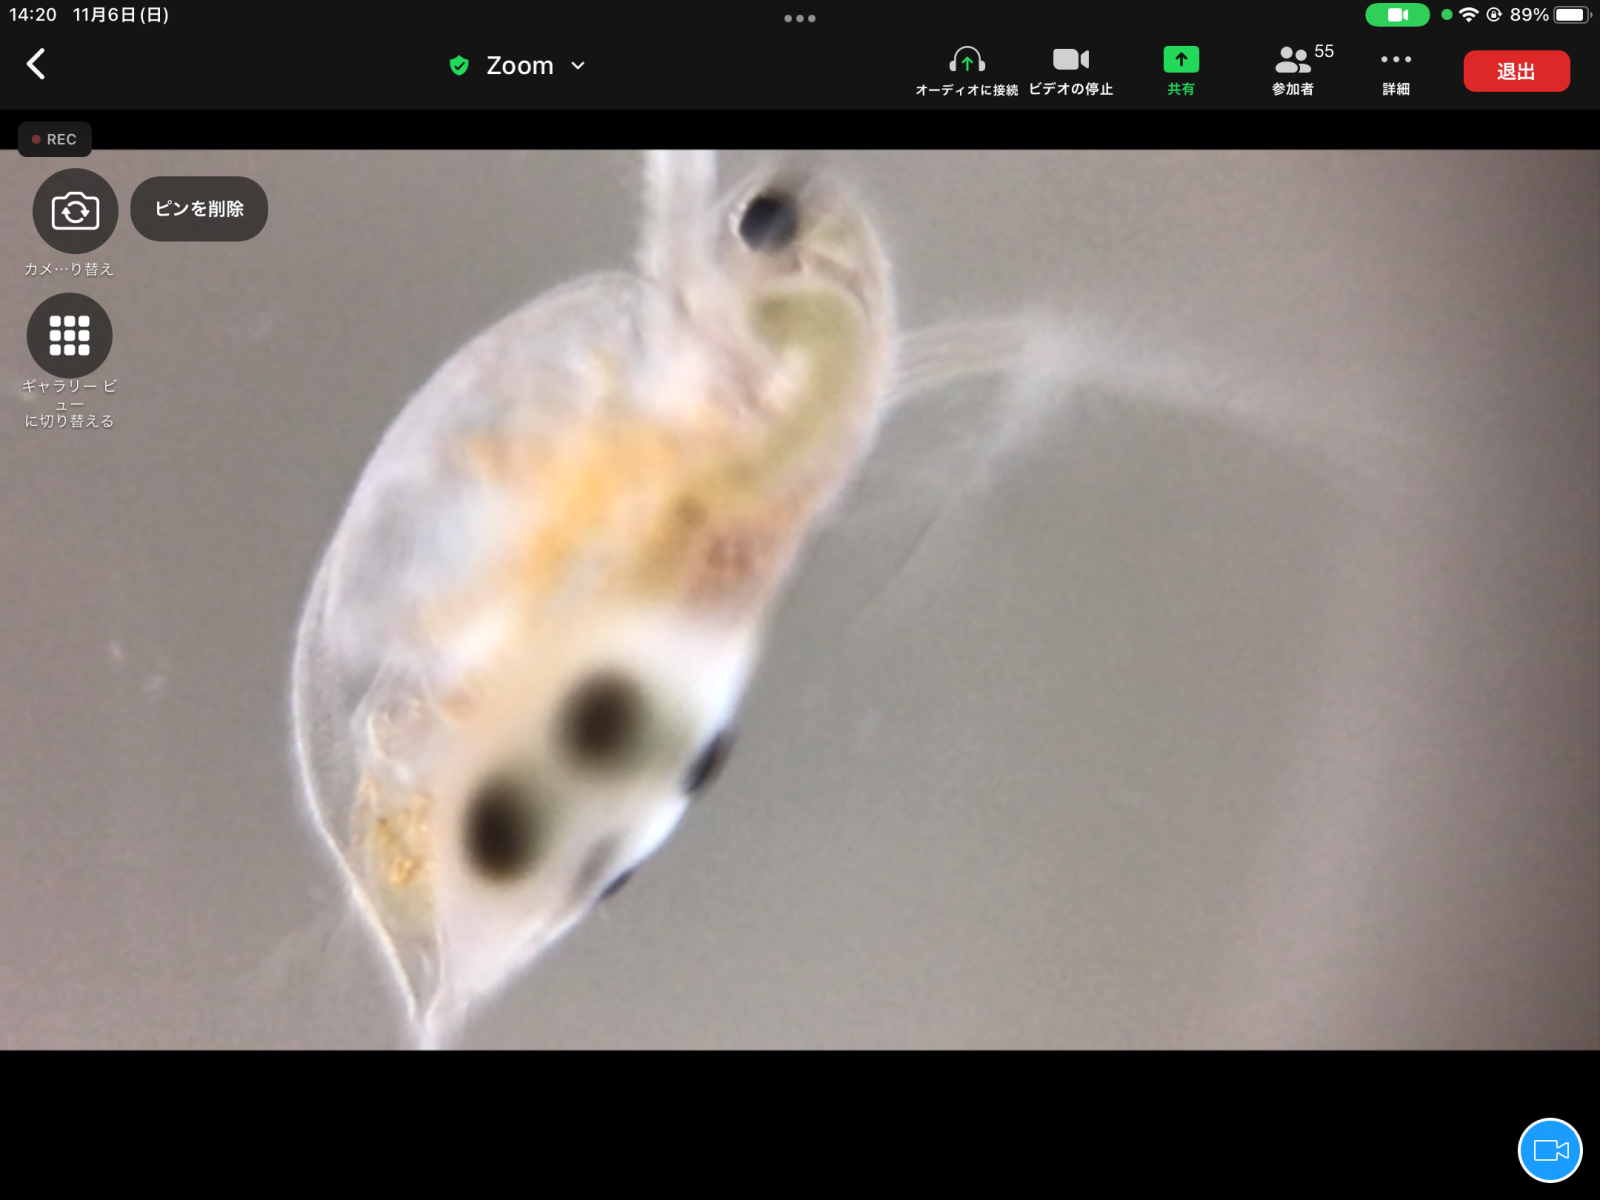Tap the participant count 55
Screen dimensions: 1600x1200
coord(1324,51)
